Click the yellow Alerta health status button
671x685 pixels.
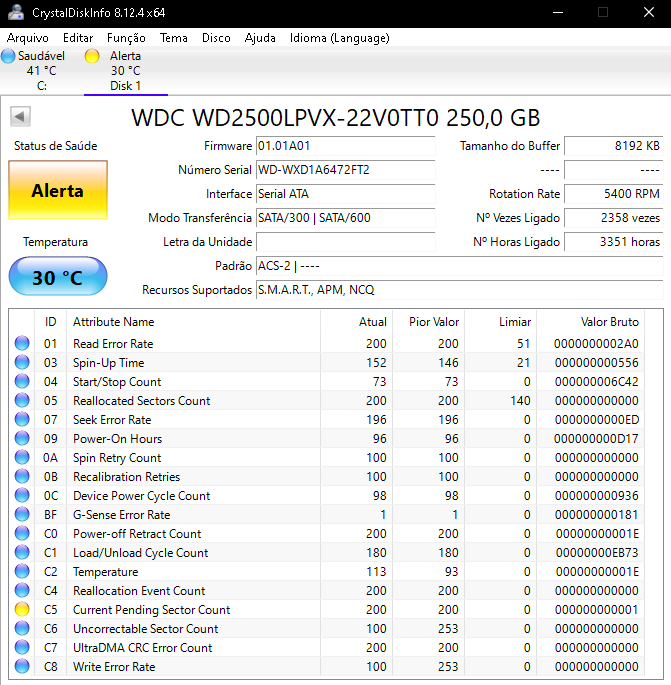click(x=58, y=190)
